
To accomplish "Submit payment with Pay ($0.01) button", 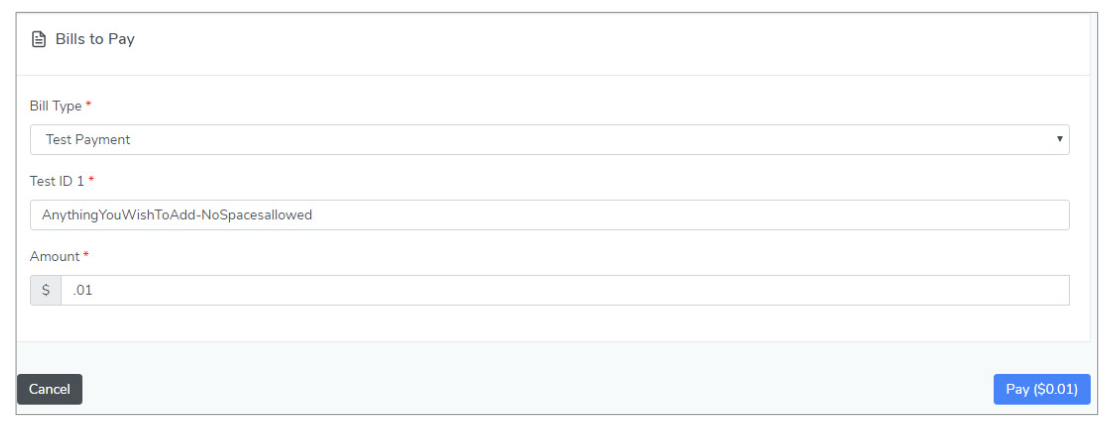I will pos(1041,389).
